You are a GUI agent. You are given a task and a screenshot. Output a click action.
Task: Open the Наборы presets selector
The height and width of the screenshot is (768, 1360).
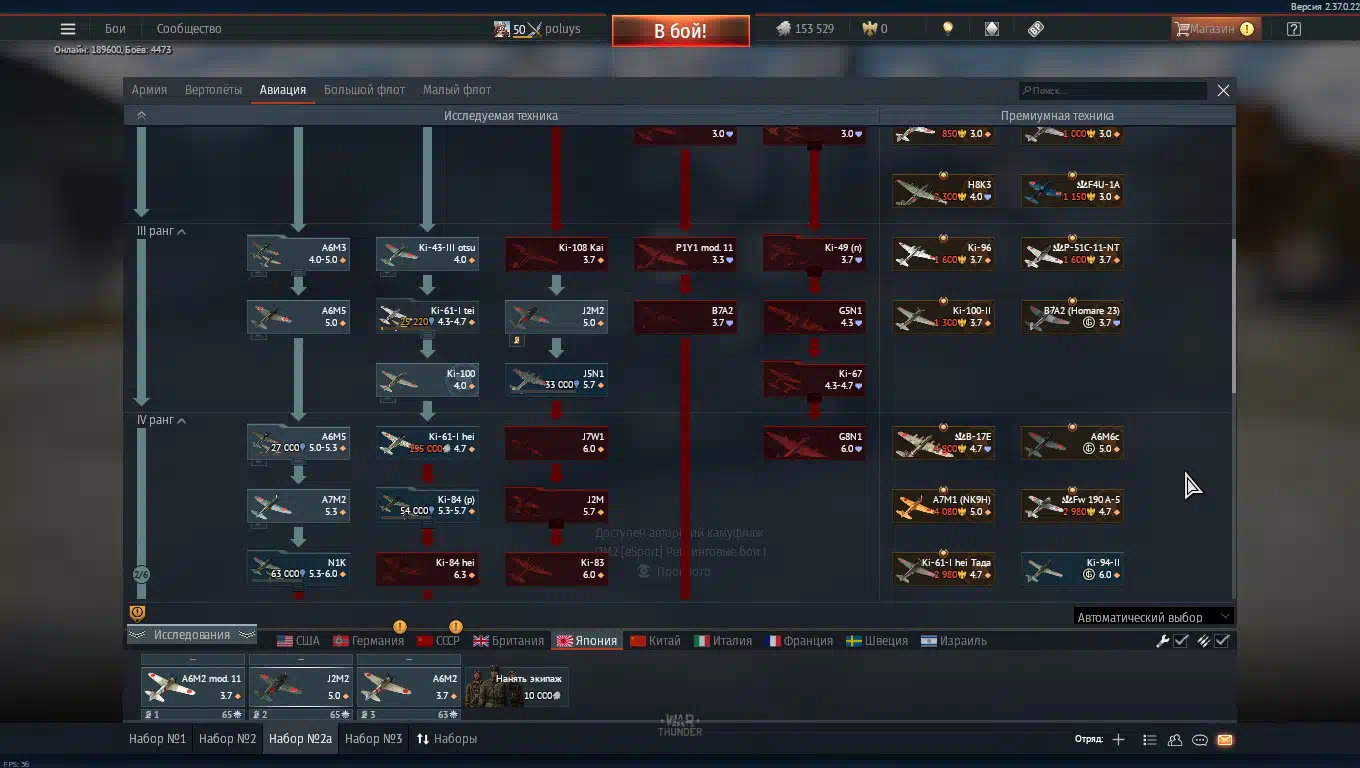click(x=447, y=739)
